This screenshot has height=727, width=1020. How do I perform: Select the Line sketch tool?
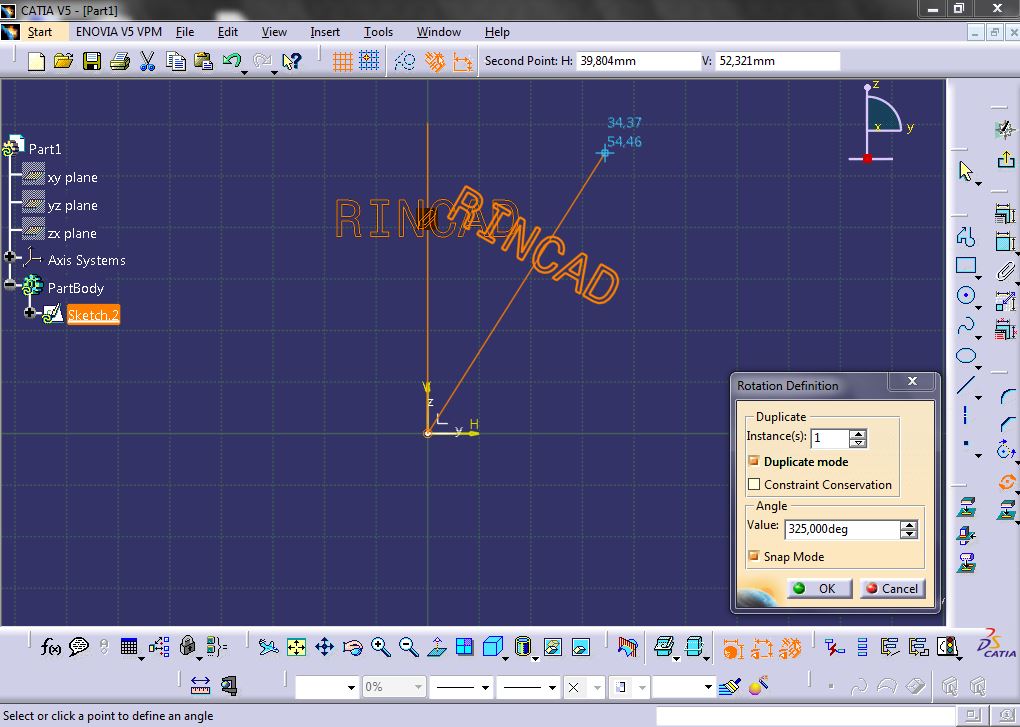[x=966, y=385]
